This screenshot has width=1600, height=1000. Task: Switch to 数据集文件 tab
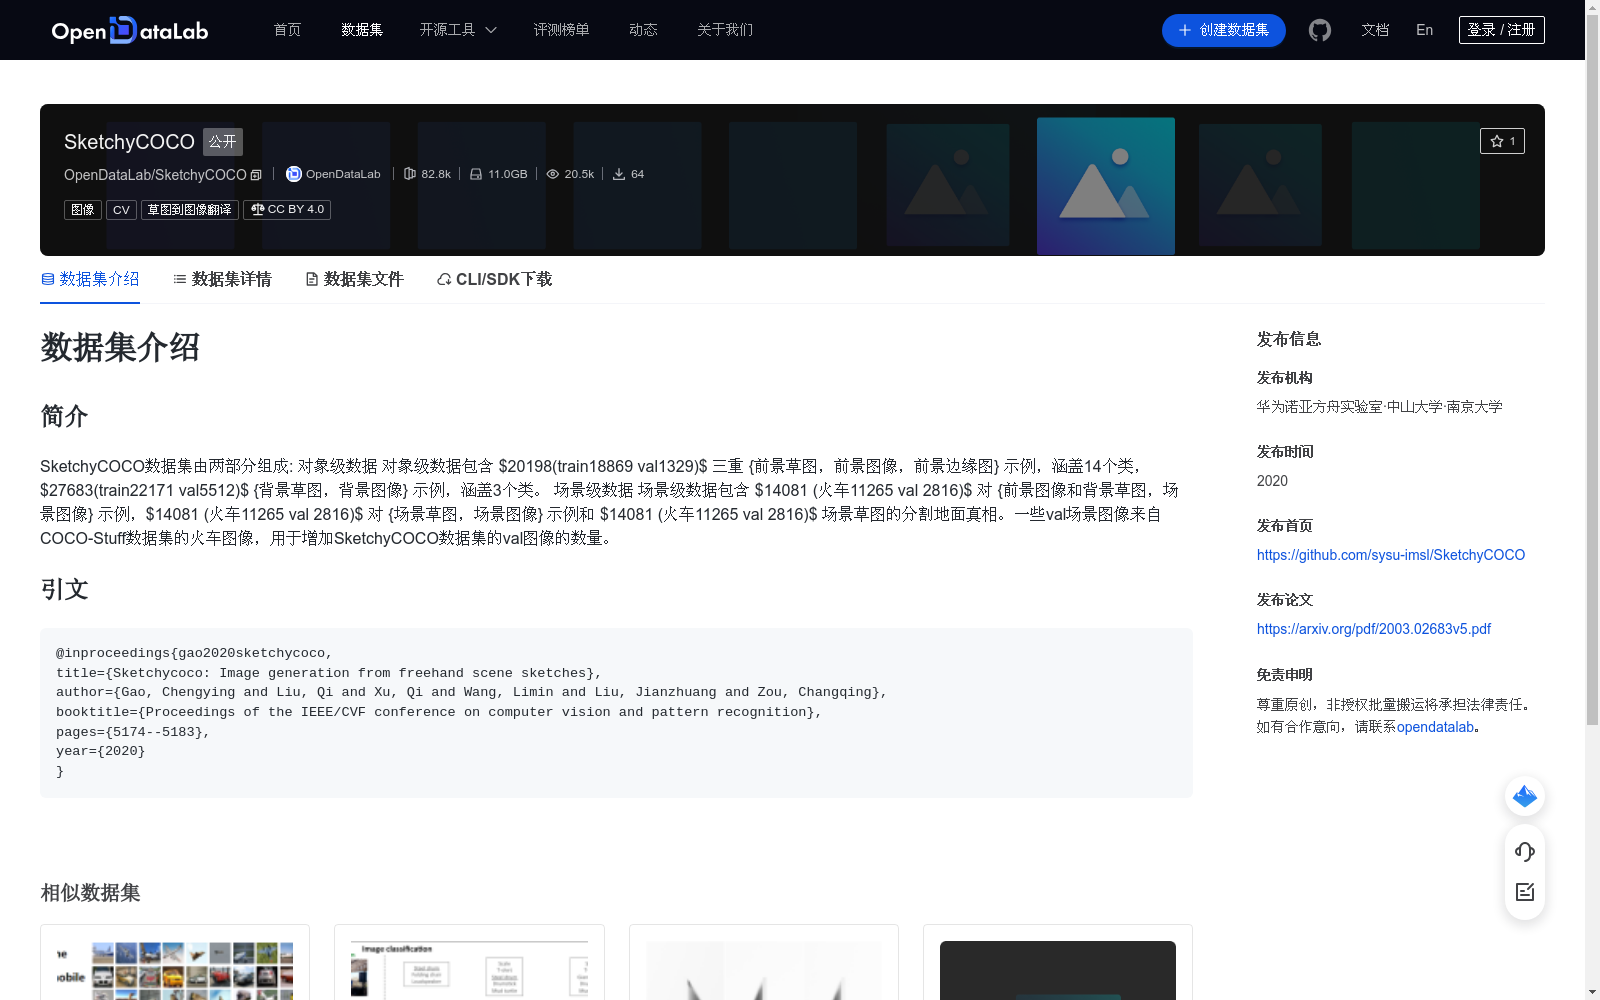pos(354,279)
